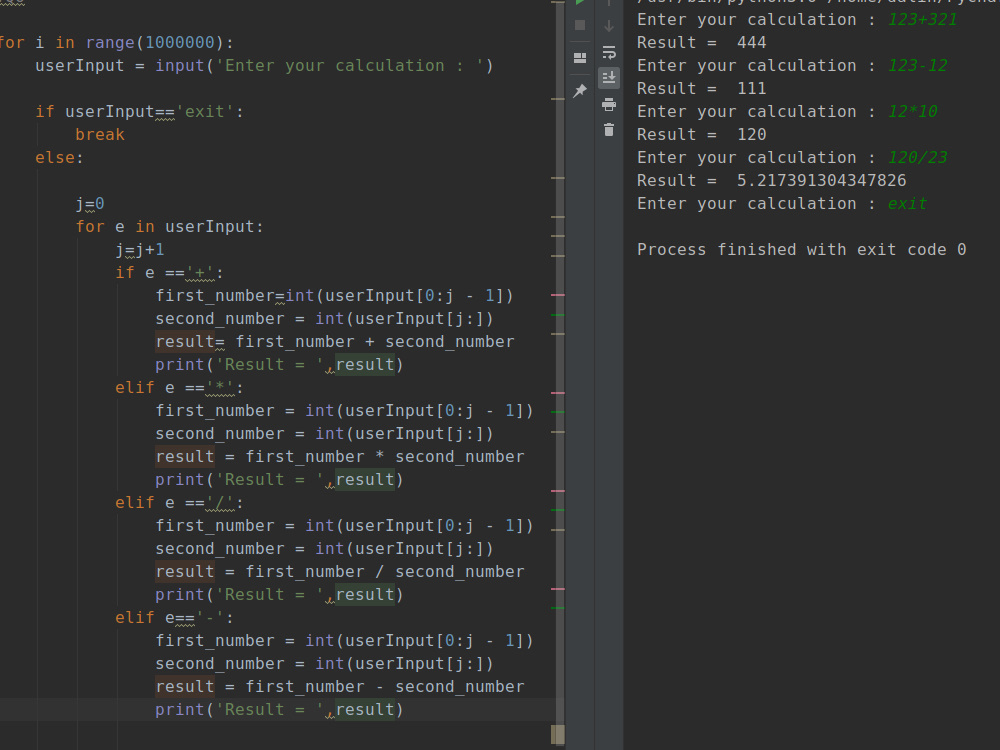The image size is (1000, 750).
Task: Click 'result = first_number / second_number' line
Action: tap(340, 571)
